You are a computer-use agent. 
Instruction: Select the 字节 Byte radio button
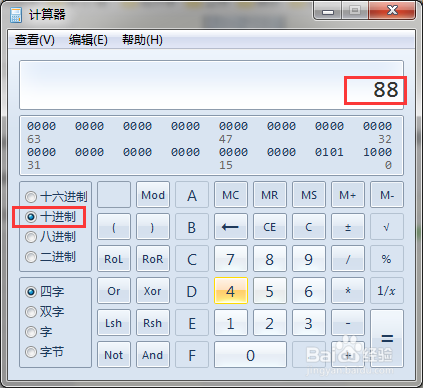tap(45, 352)
